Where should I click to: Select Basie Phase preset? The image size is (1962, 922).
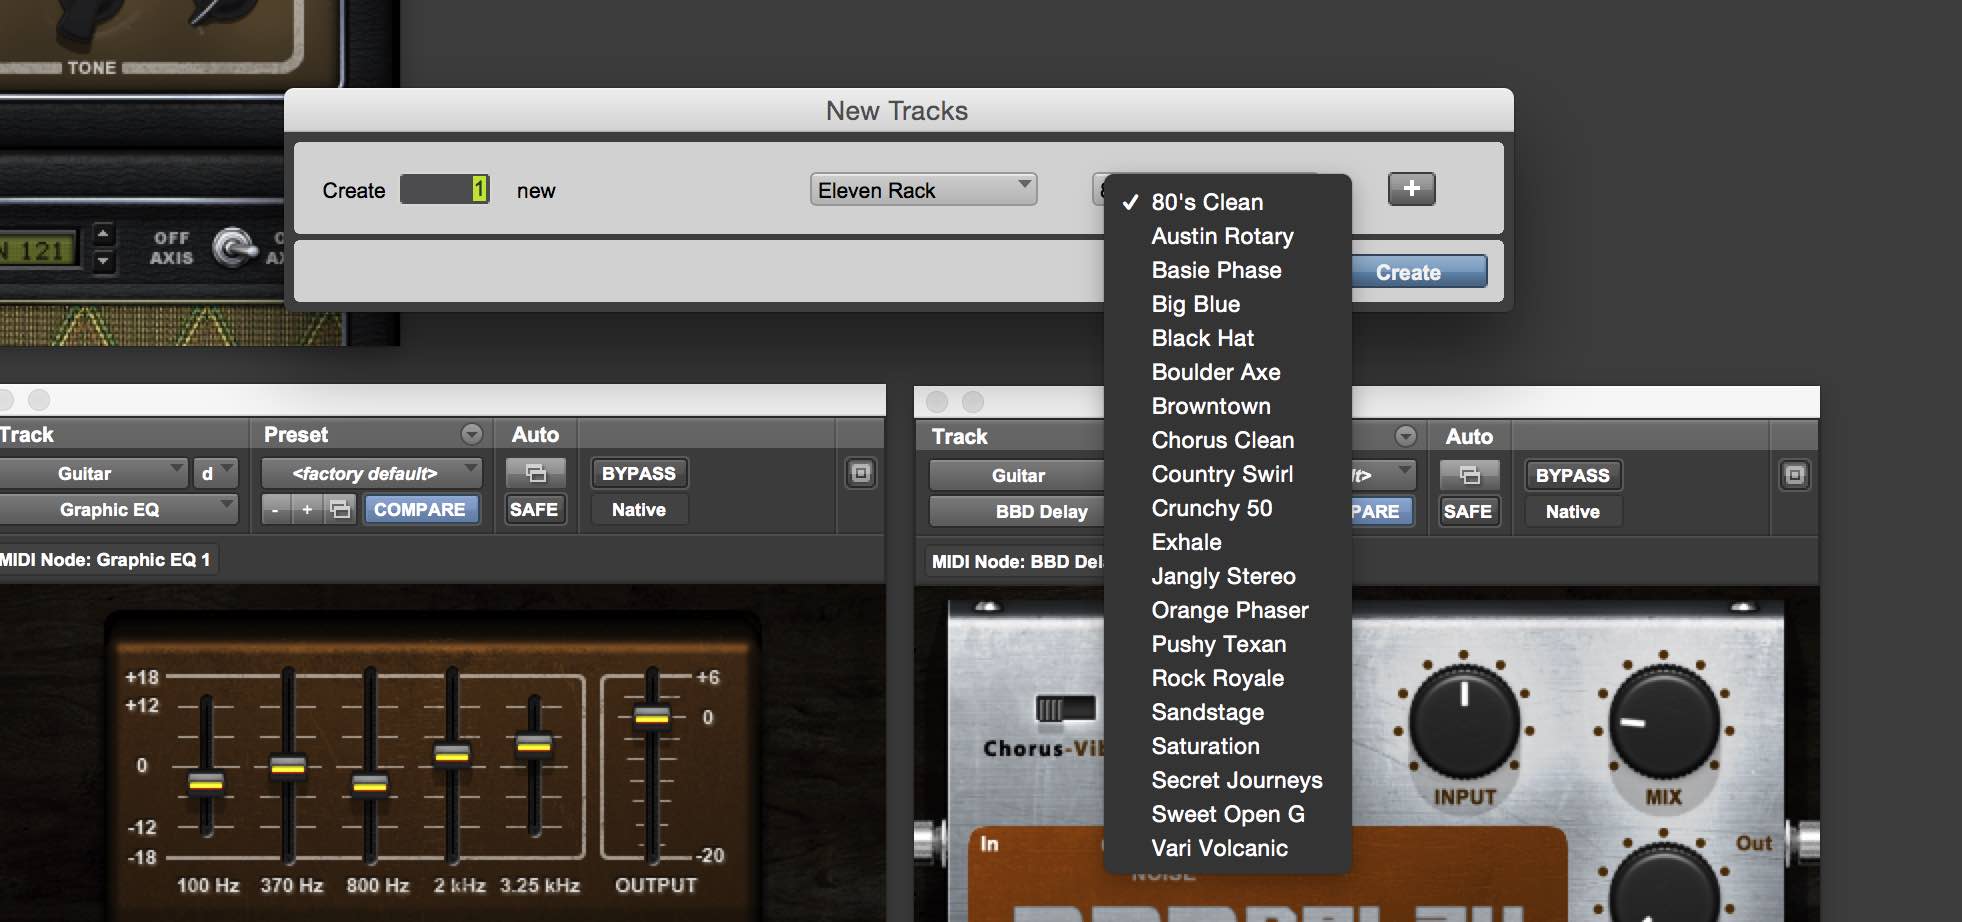click(1228, 270)
